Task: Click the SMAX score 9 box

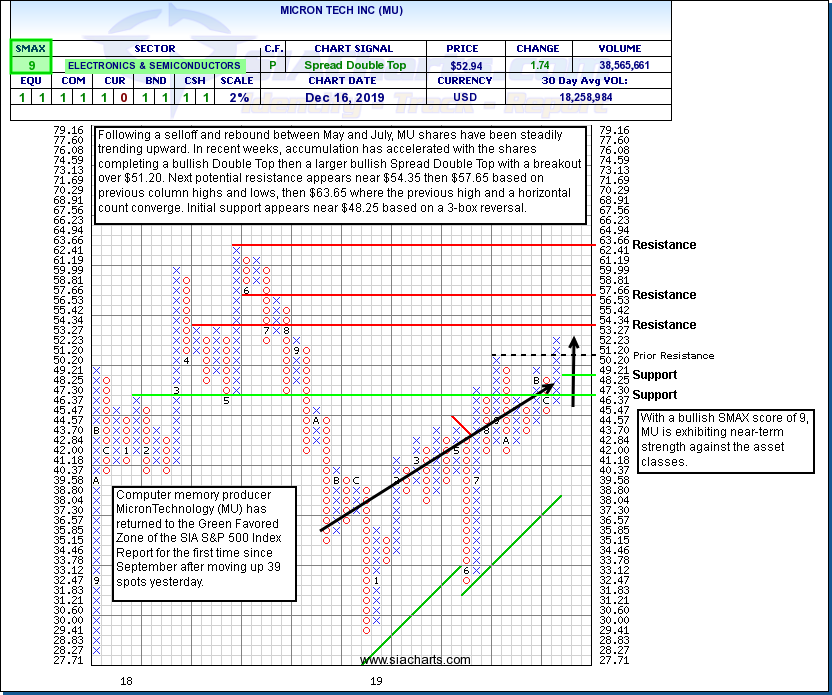Action: pyautogui.click(x=30, y=65)
